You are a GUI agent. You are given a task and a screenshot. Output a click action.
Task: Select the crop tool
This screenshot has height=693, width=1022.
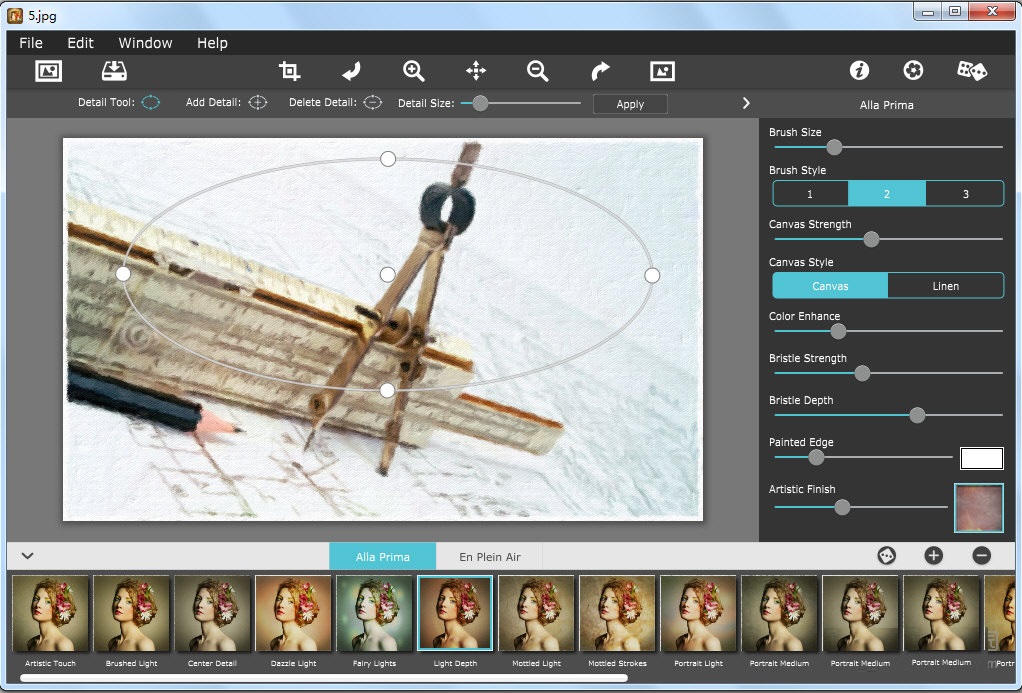coord(289,71)
